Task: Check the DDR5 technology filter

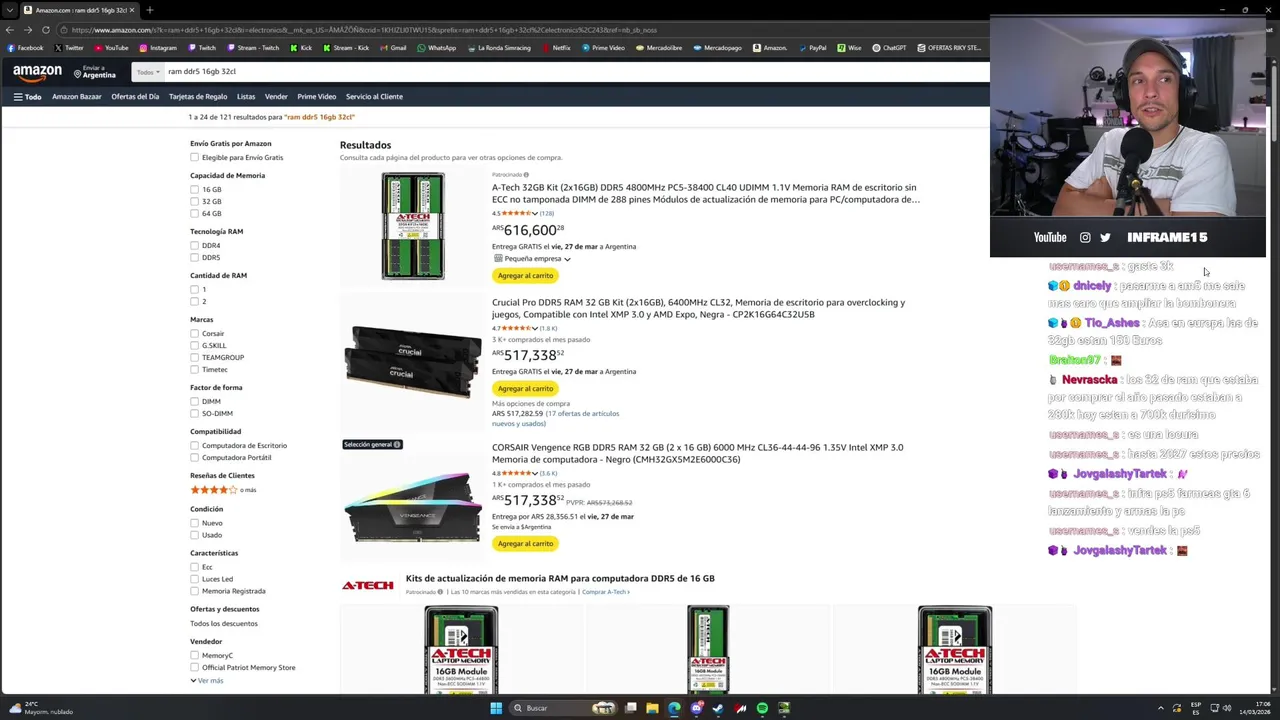Action: pyautogui.click(x=194, y=257)
